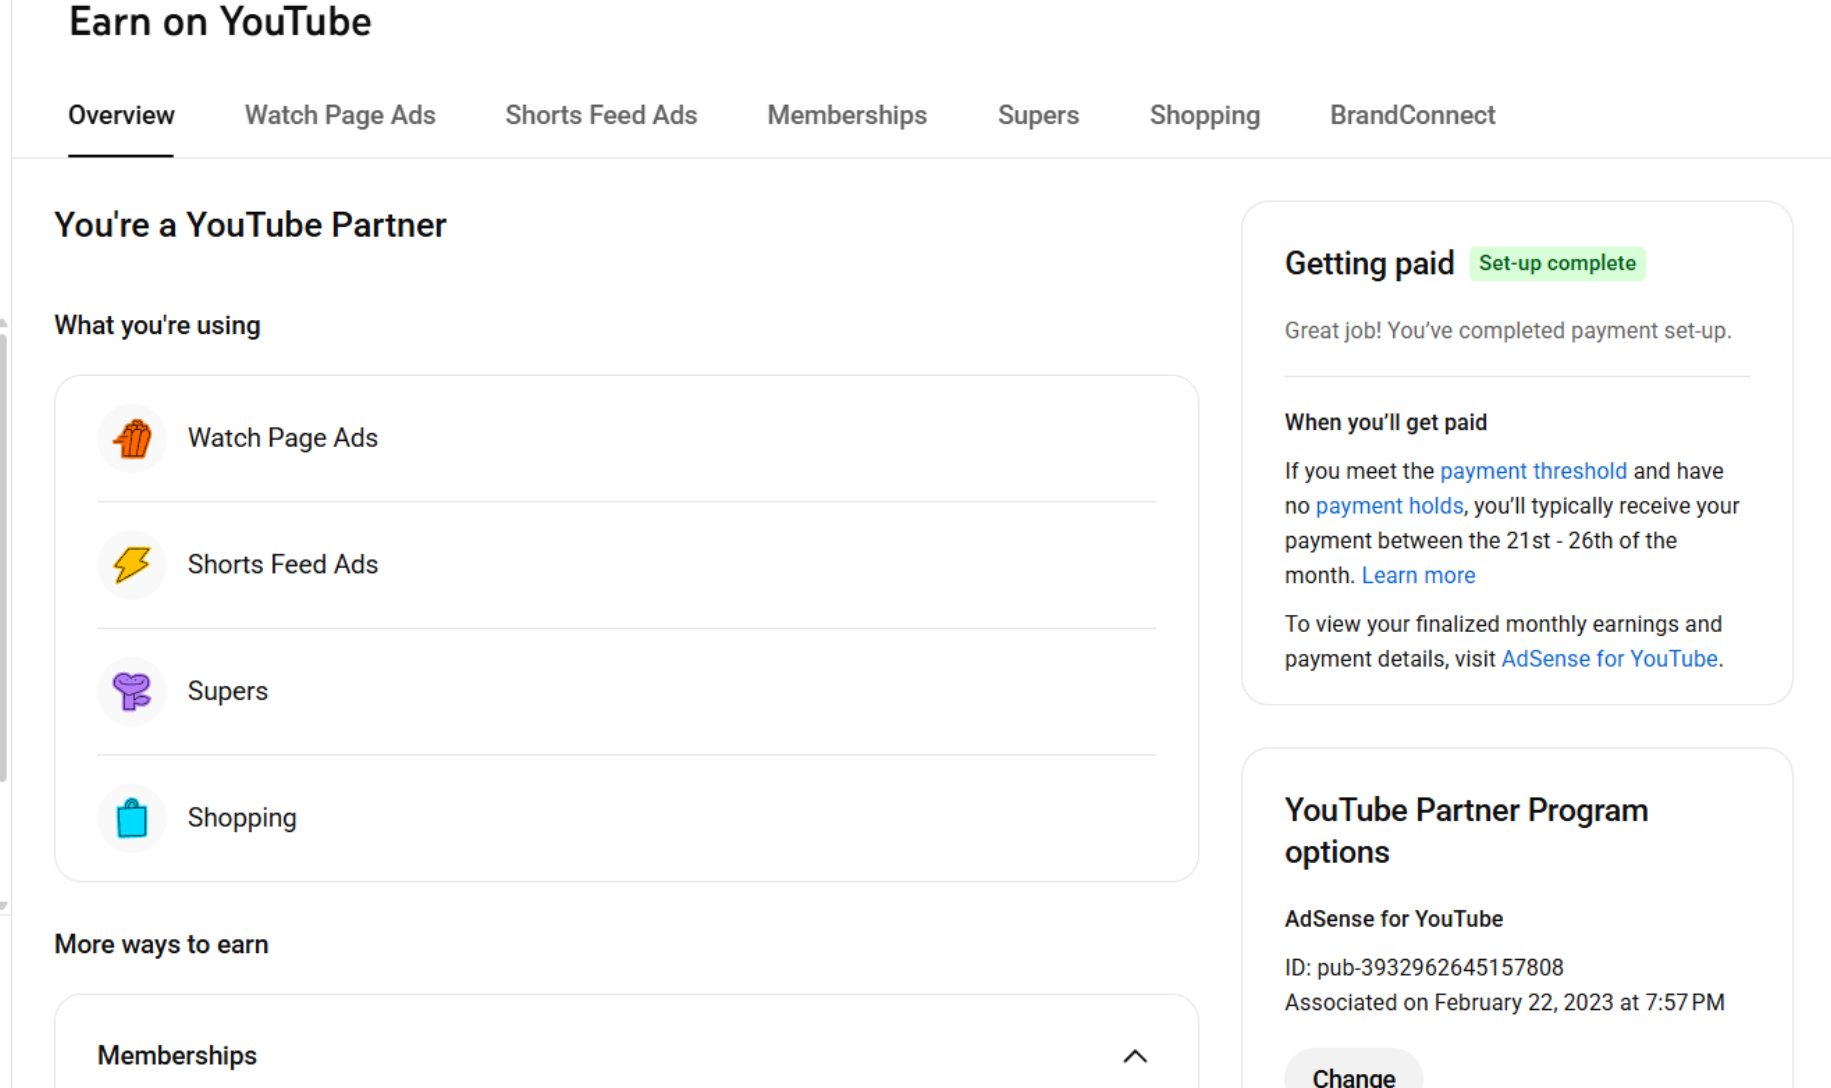
Task: Click the payment holds link
Action: click(x=1389, y=506)
